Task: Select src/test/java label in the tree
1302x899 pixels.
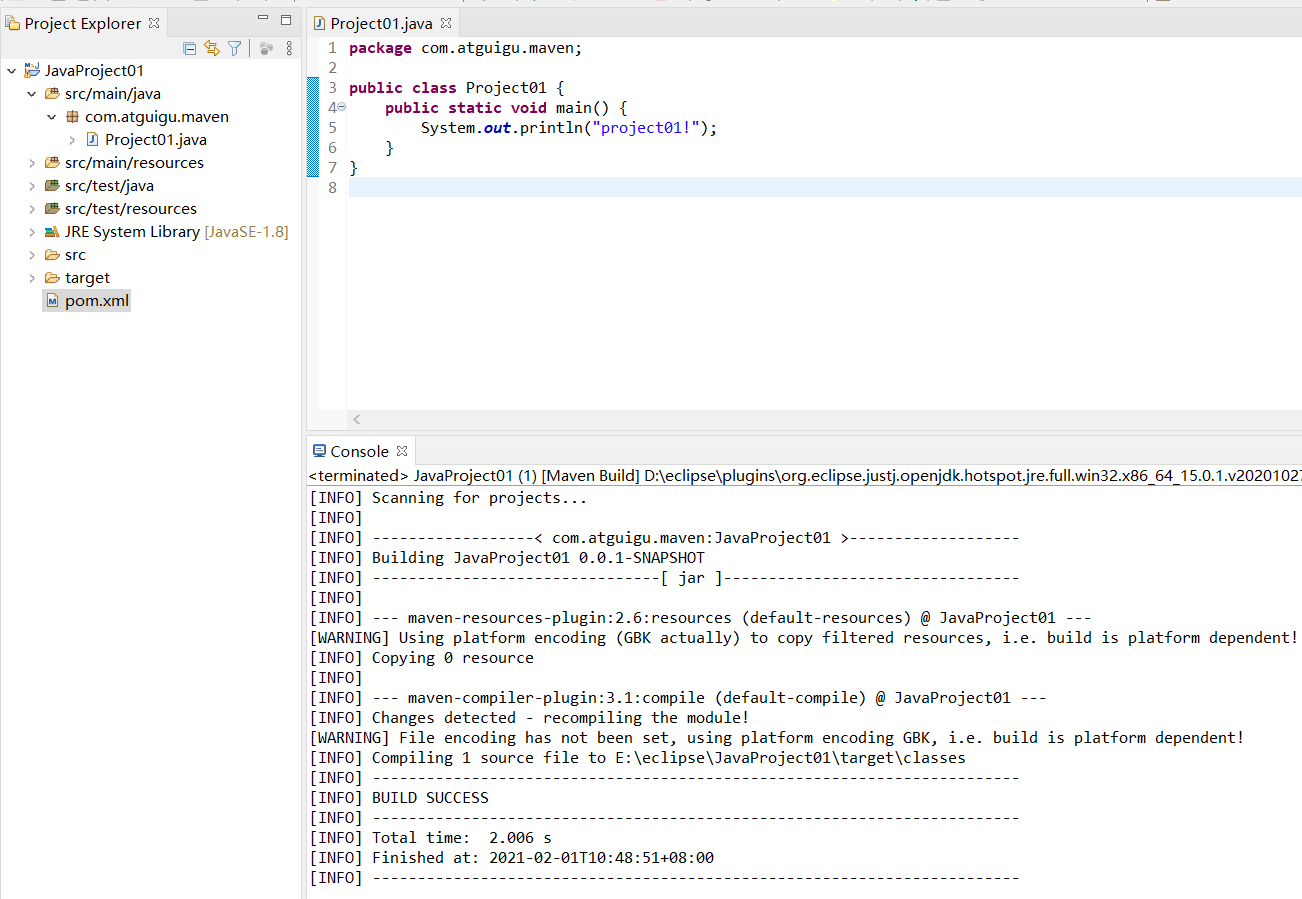Action: (x=109, y=186)
